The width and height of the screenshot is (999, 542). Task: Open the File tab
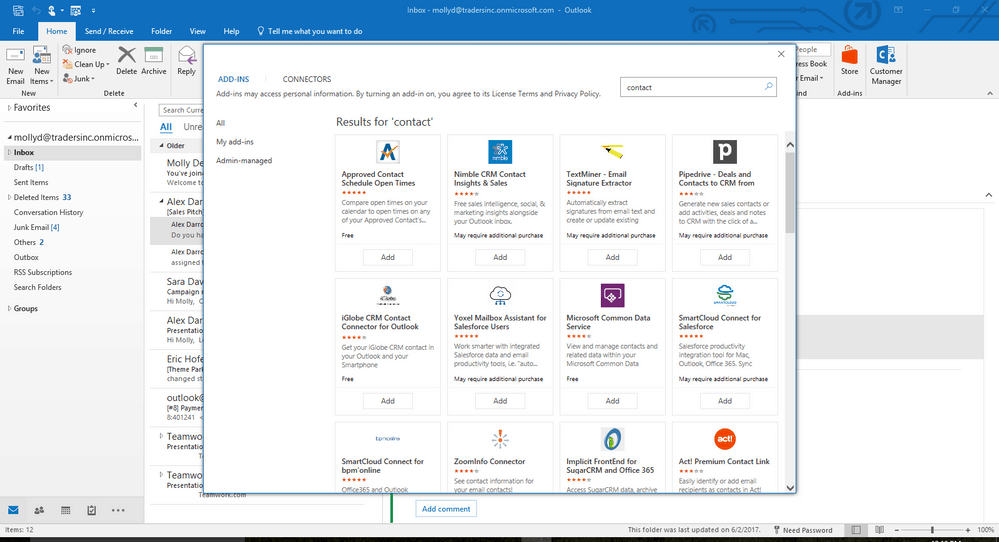click(x=18, y=31)
